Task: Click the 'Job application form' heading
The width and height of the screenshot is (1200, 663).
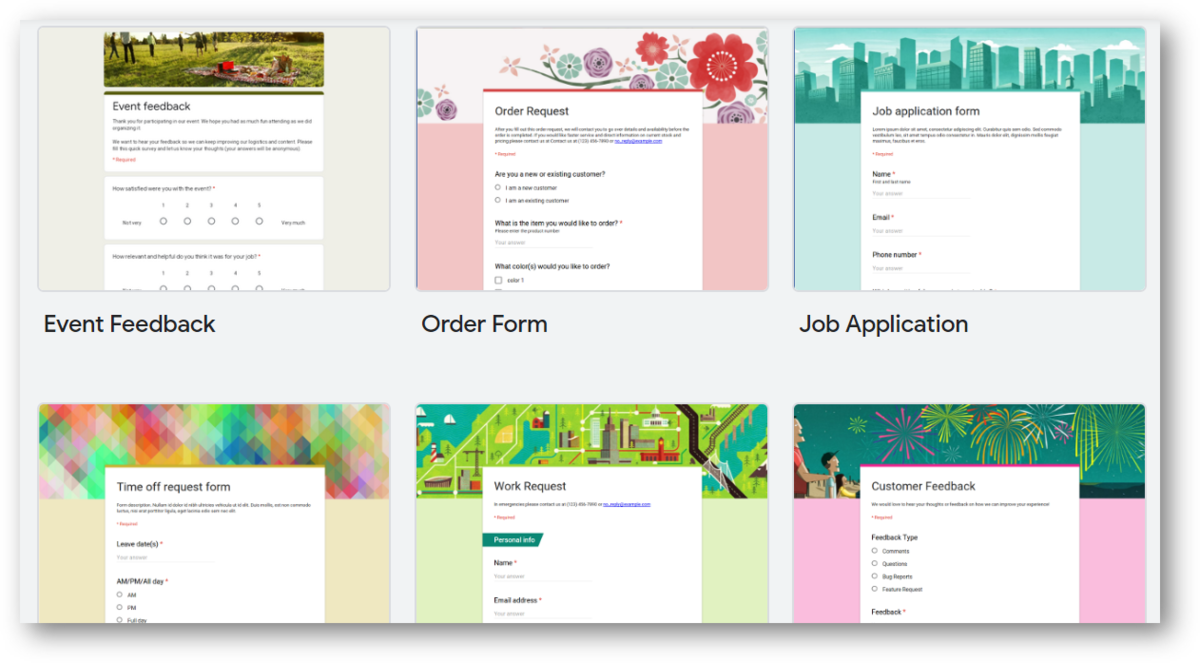Action: pos(926,111)
